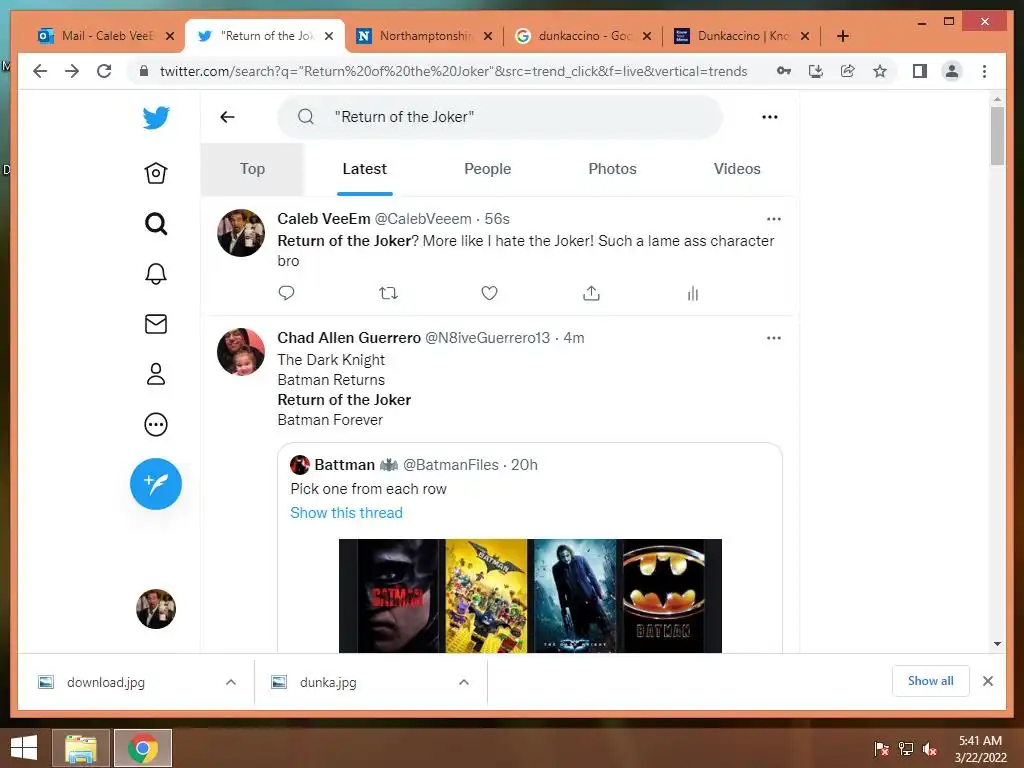The image size is (1024, 768).
Task: Open Caleb VeeEm's profile picture
Action: coord(240,232)
